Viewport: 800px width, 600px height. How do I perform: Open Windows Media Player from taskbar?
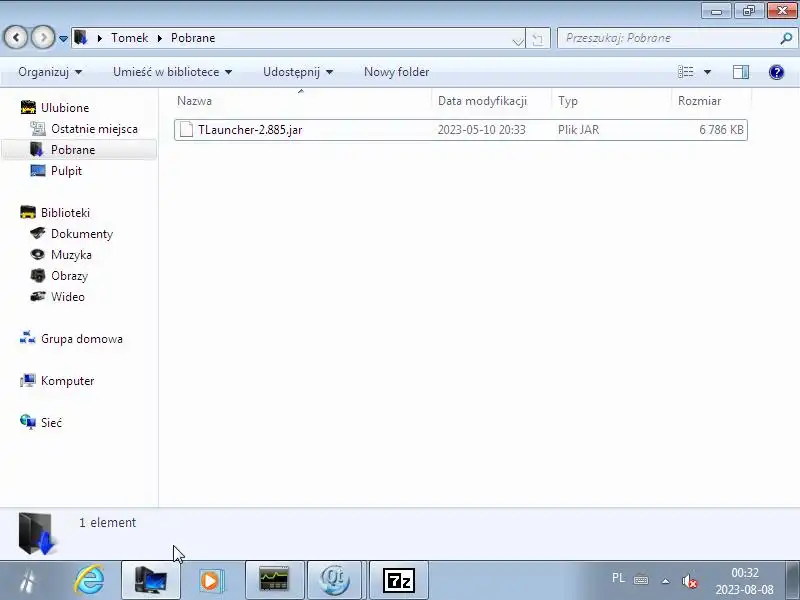tap(211, 581)
